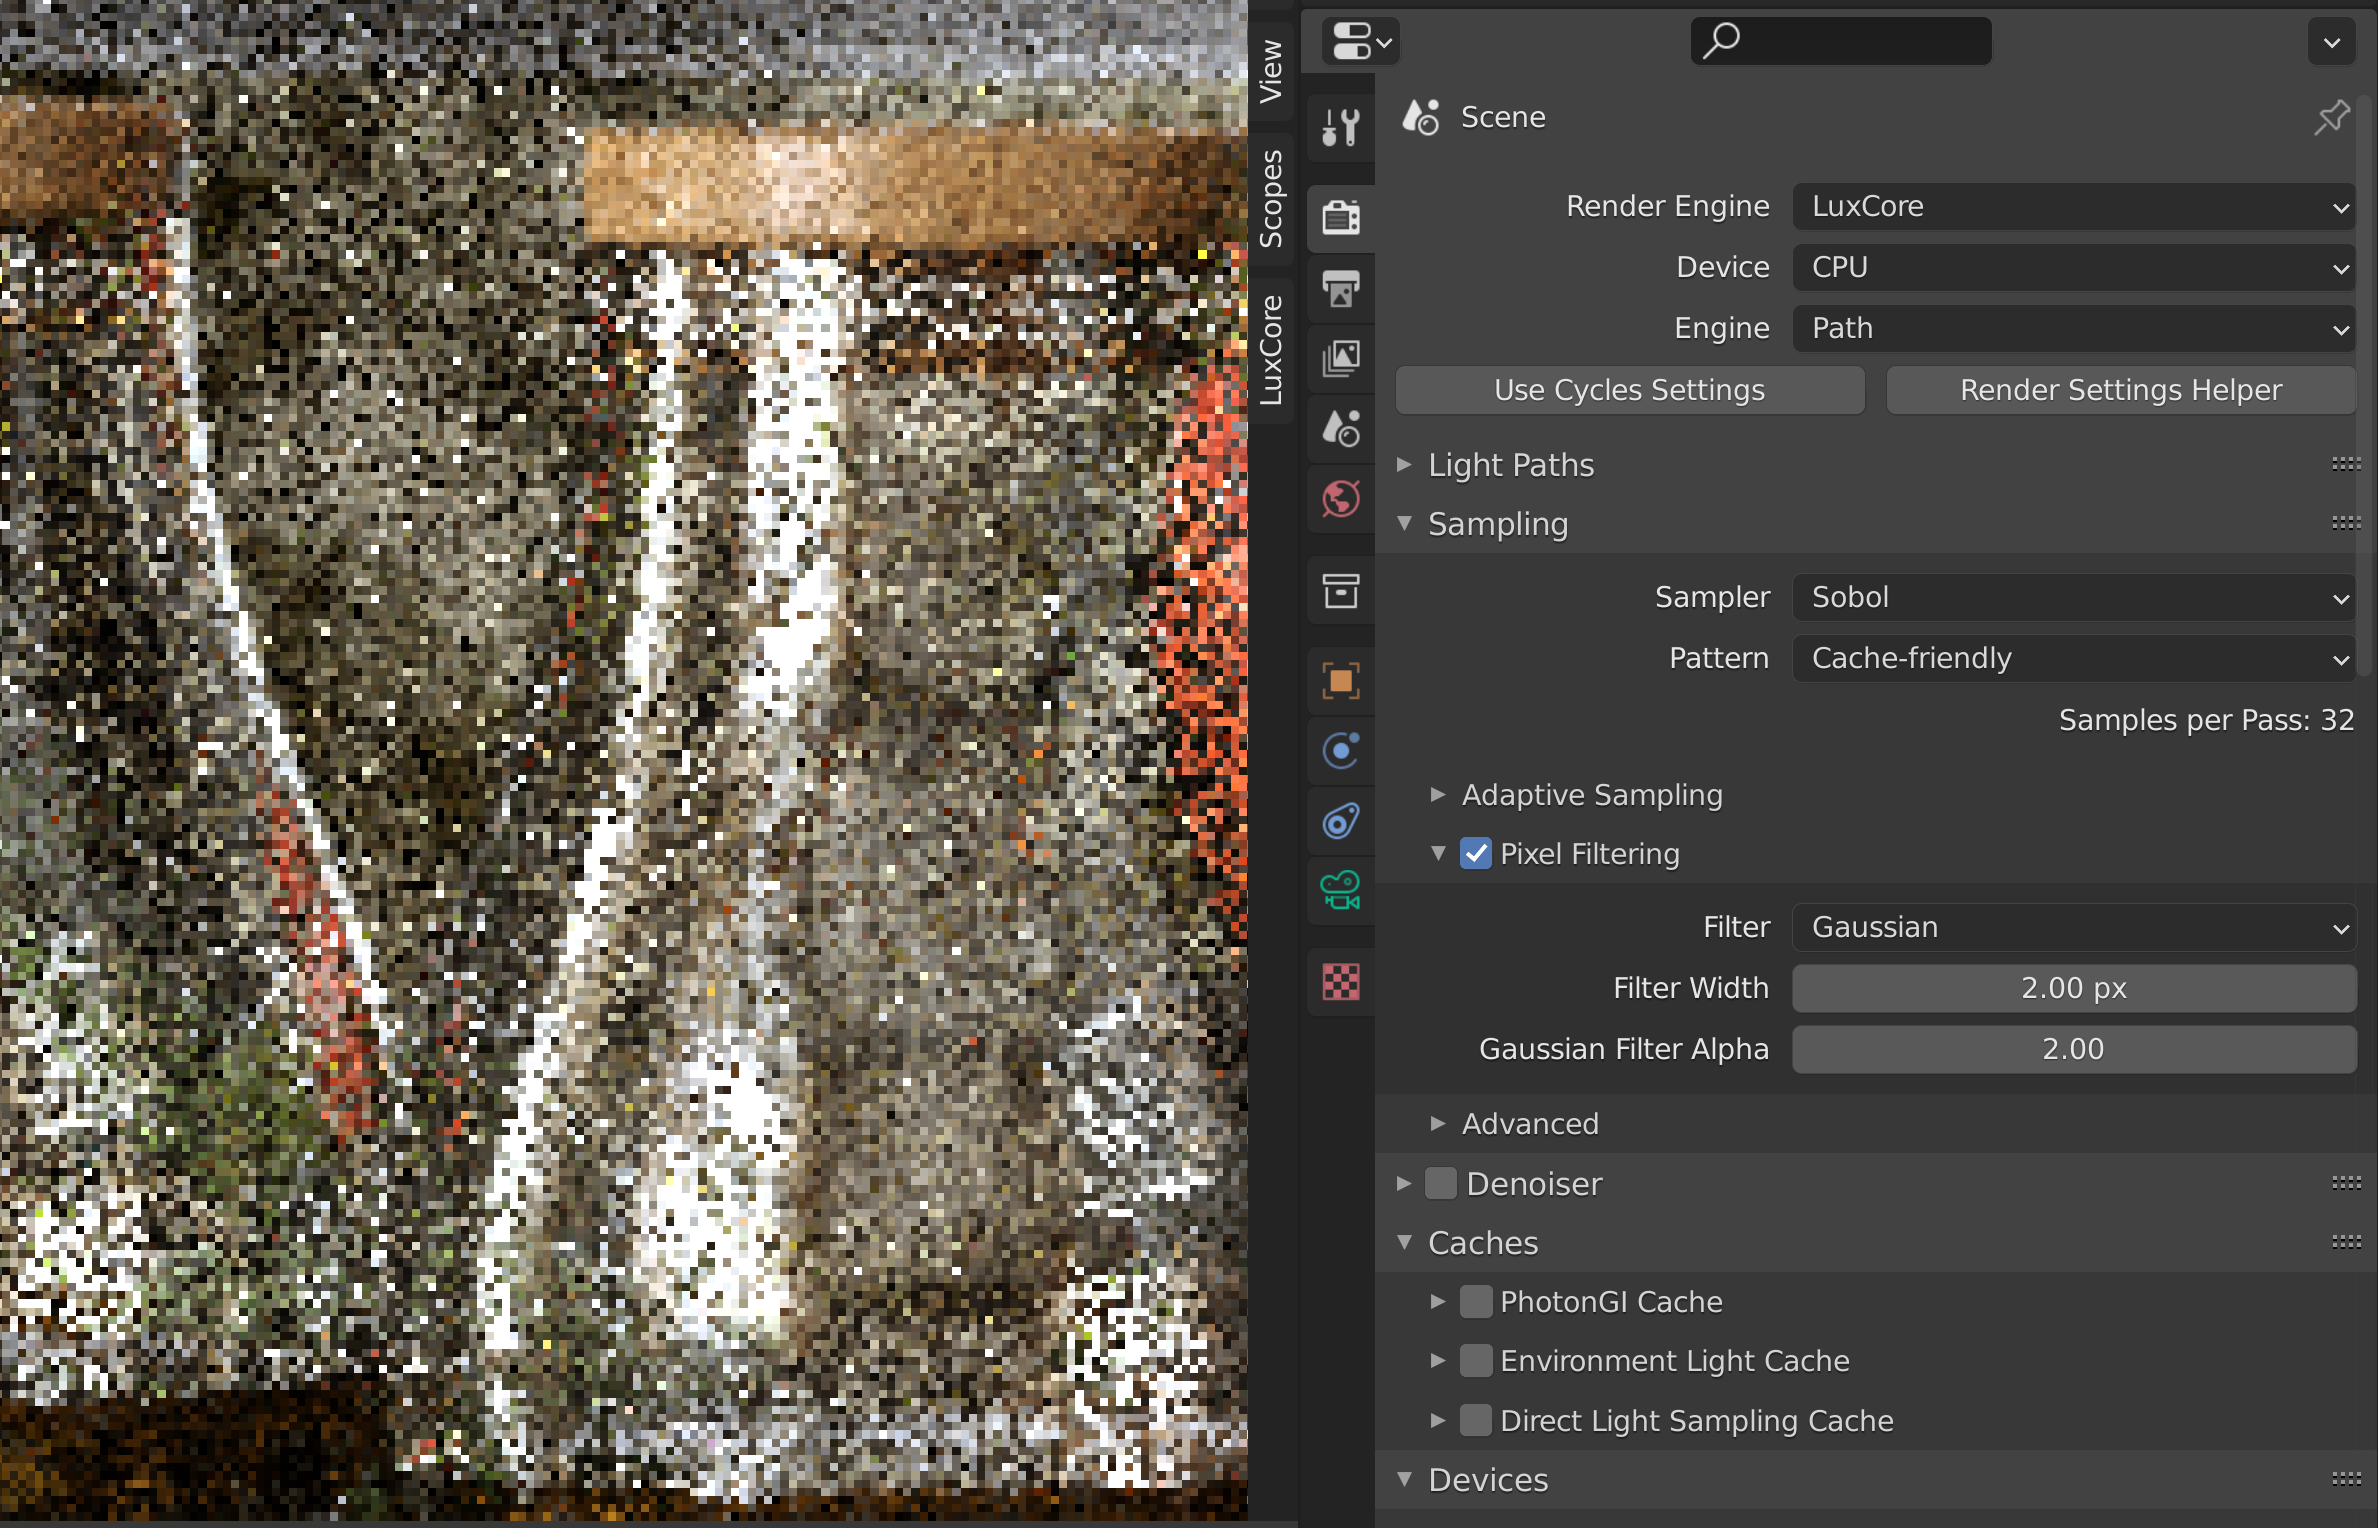Image resolution: width=2378 pixels, height=1528 pixels.
Task: Open the editor type selector
Action: tap(1360, 42)
